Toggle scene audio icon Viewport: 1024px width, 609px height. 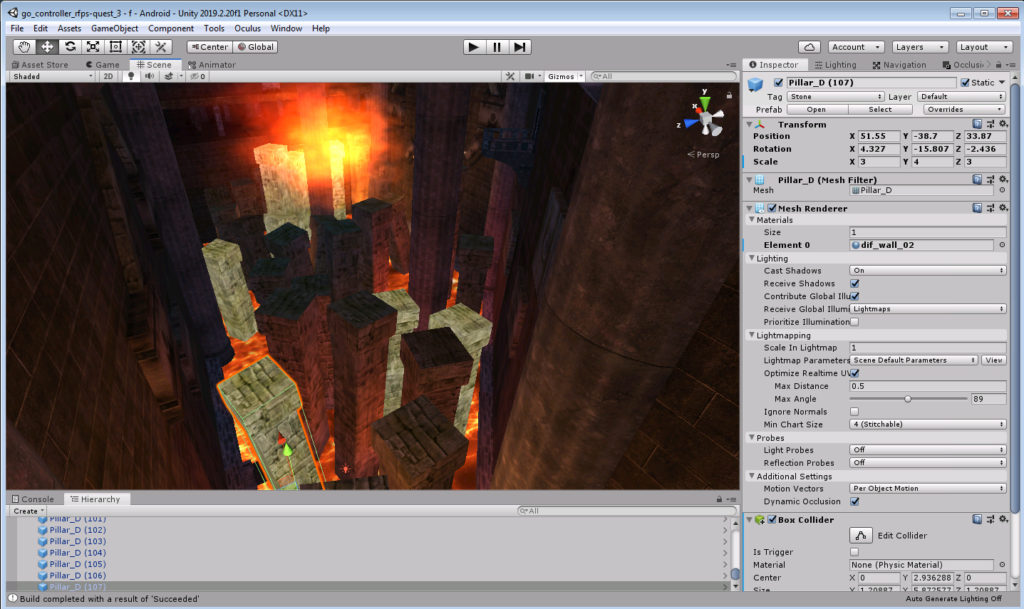(150, 76)
